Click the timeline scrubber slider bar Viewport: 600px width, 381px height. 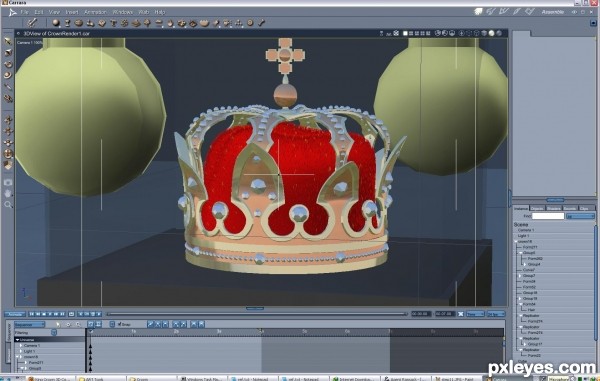coord(256,314)
